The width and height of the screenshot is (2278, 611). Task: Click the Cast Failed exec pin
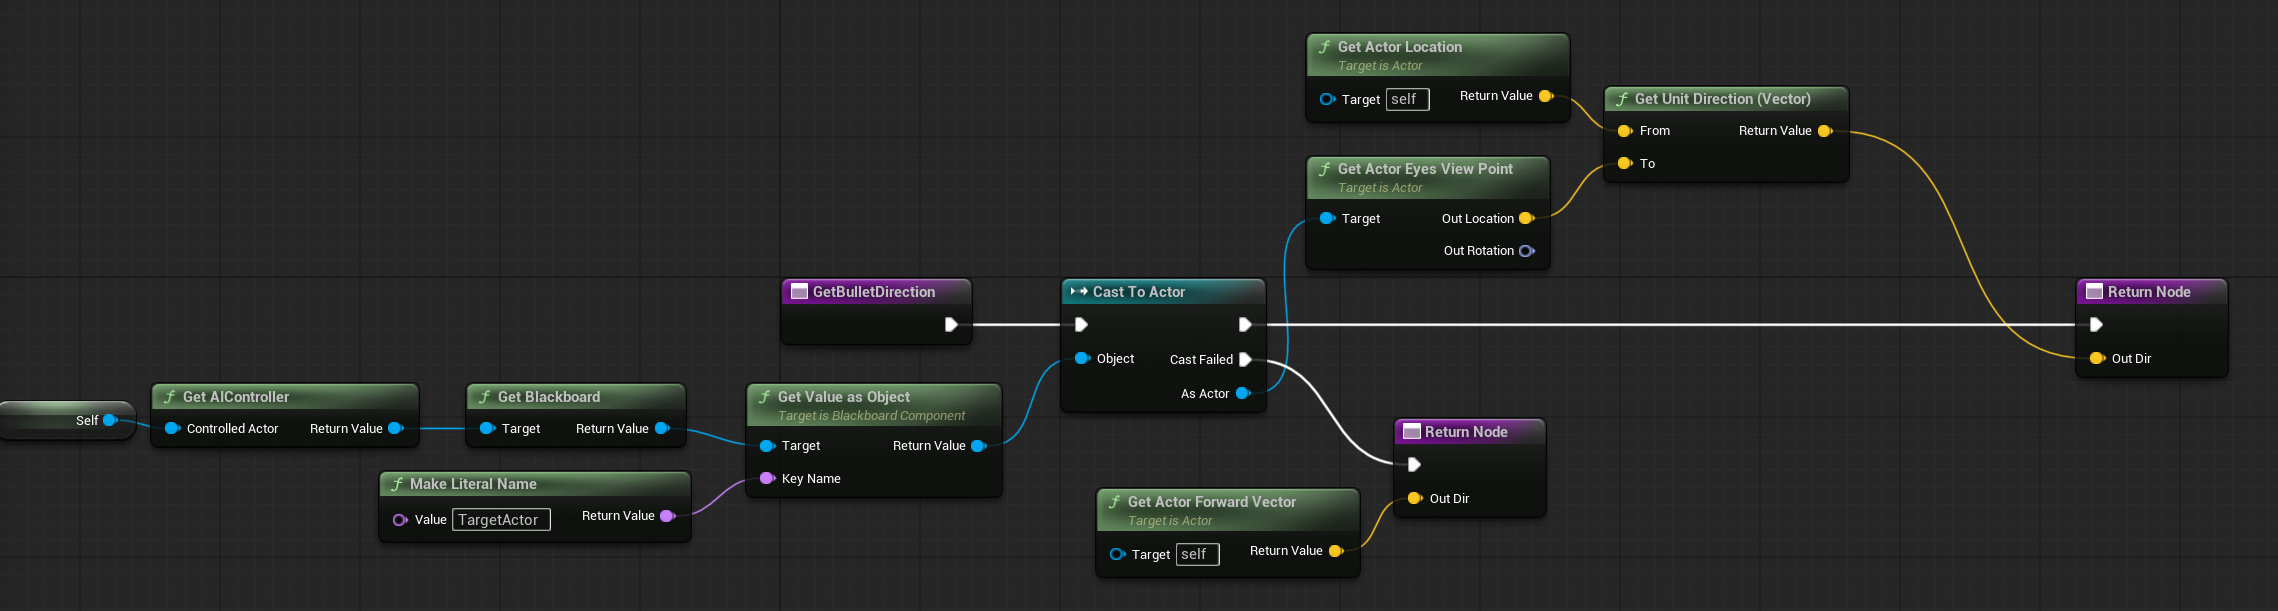tap(1245, 359)
